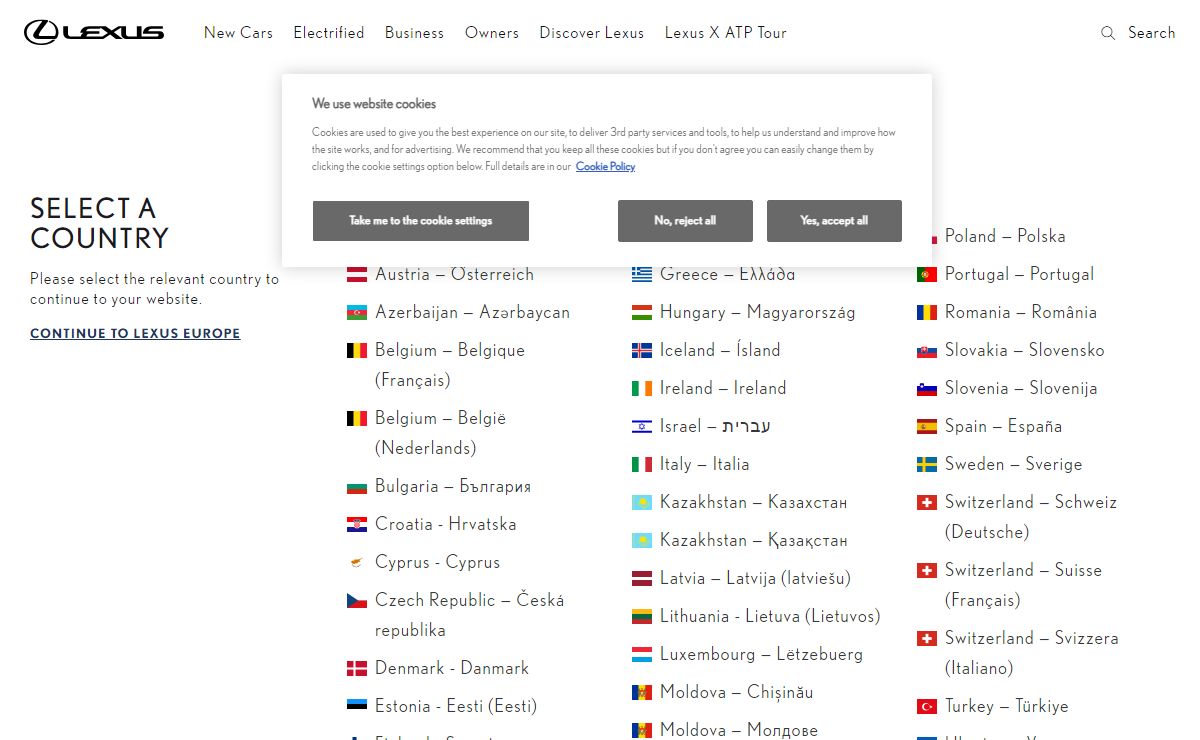Open the Cookie Policy link

(x=605, y=167)
